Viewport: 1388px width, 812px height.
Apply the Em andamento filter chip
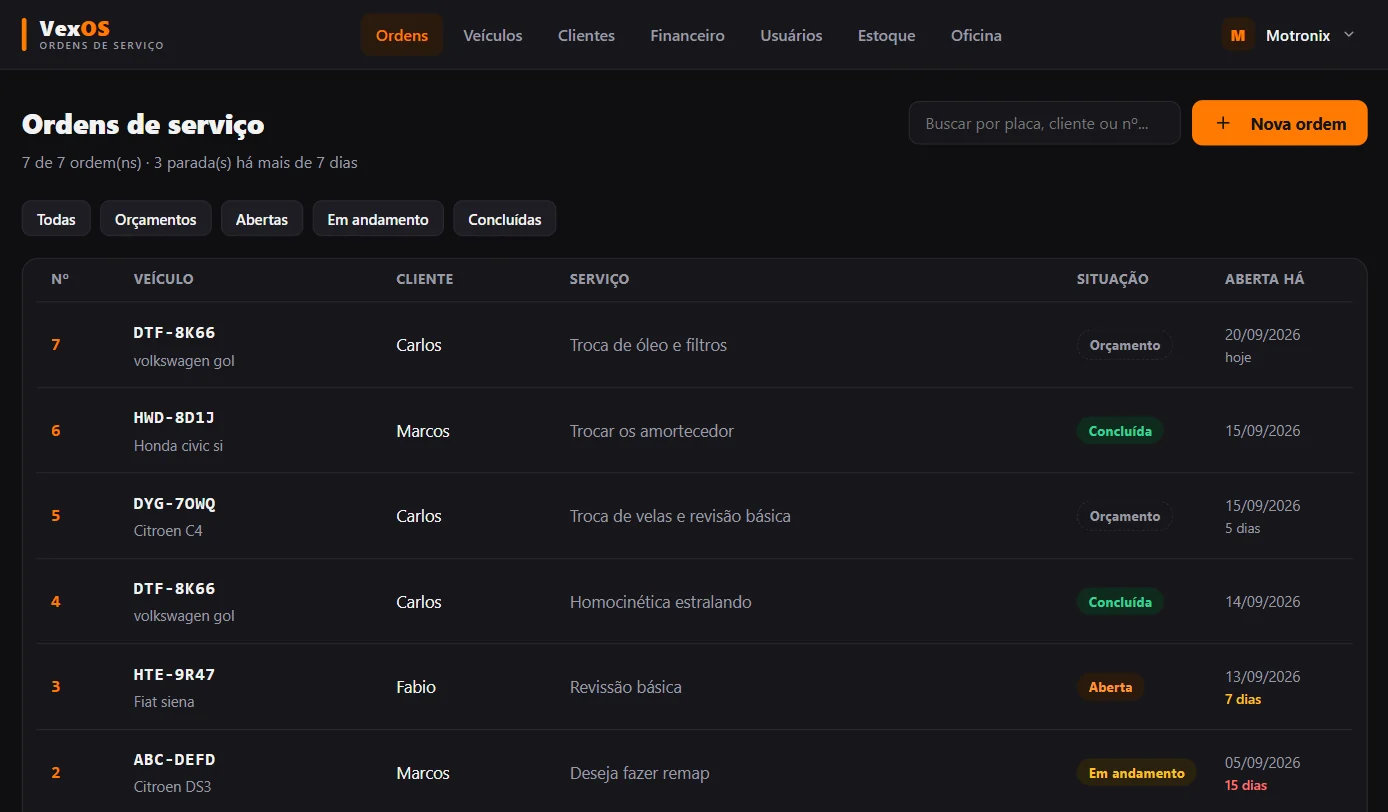point(378,219)
